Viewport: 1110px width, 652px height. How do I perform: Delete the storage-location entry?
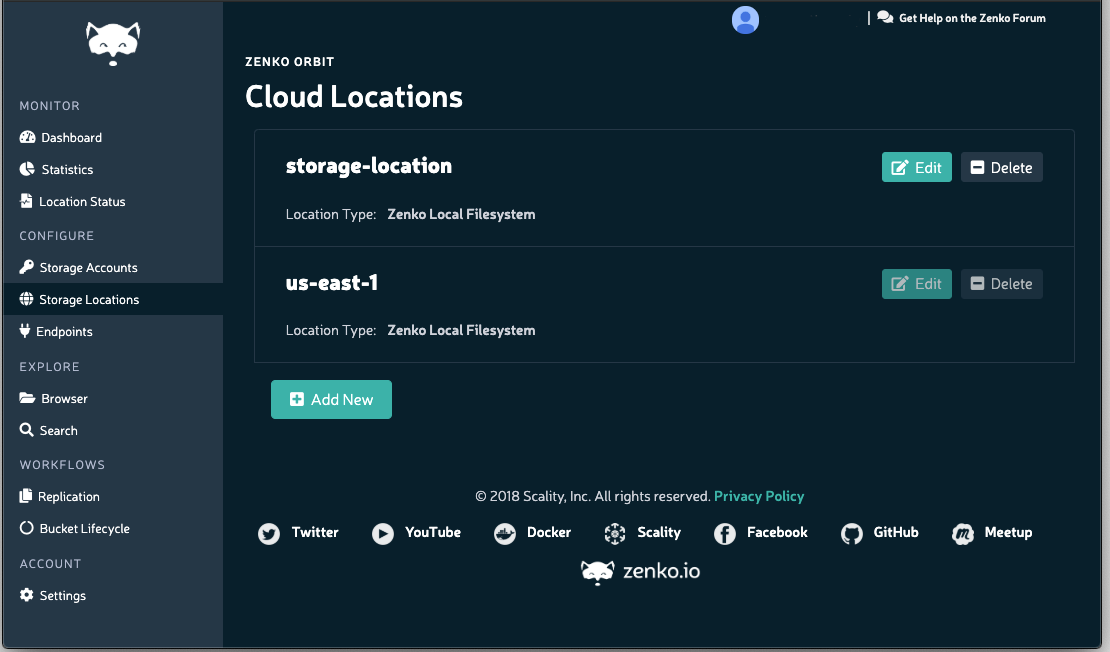point(1001,167)
